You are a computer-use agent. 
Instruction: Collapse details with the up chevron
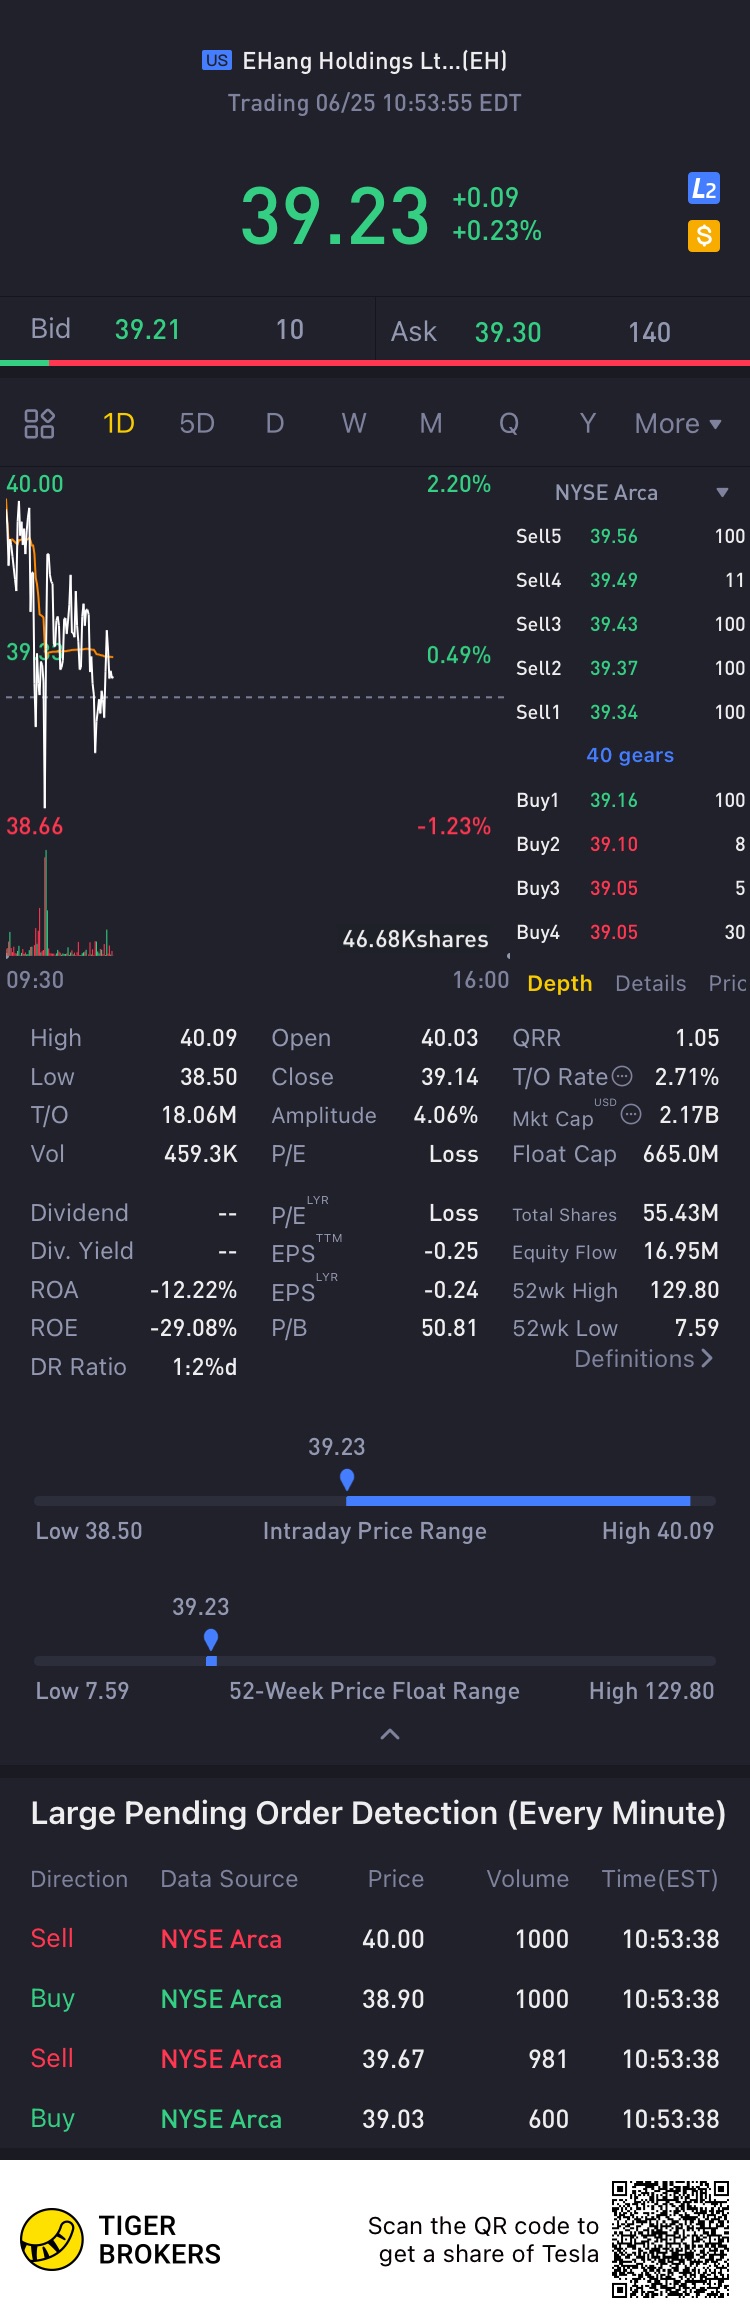pyautogui.click(x=390, y=1734)
